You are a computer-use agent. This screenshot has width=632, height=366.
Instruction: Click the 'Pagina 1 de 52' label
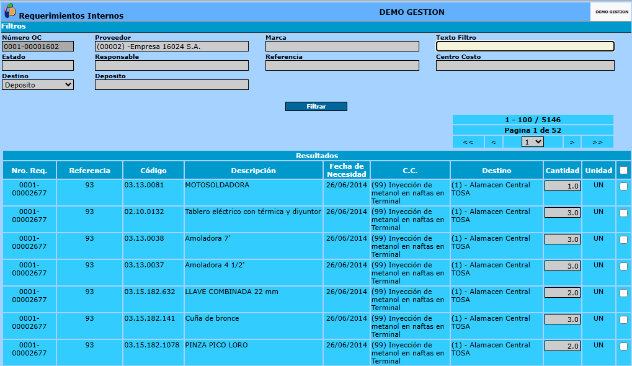(533, 131)
